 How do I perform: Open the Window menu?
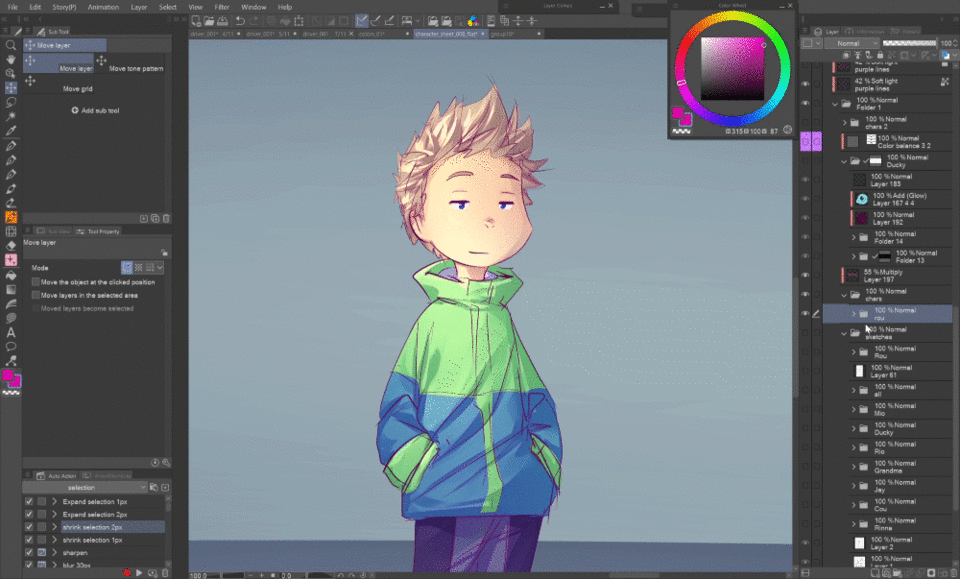(253, 7)
